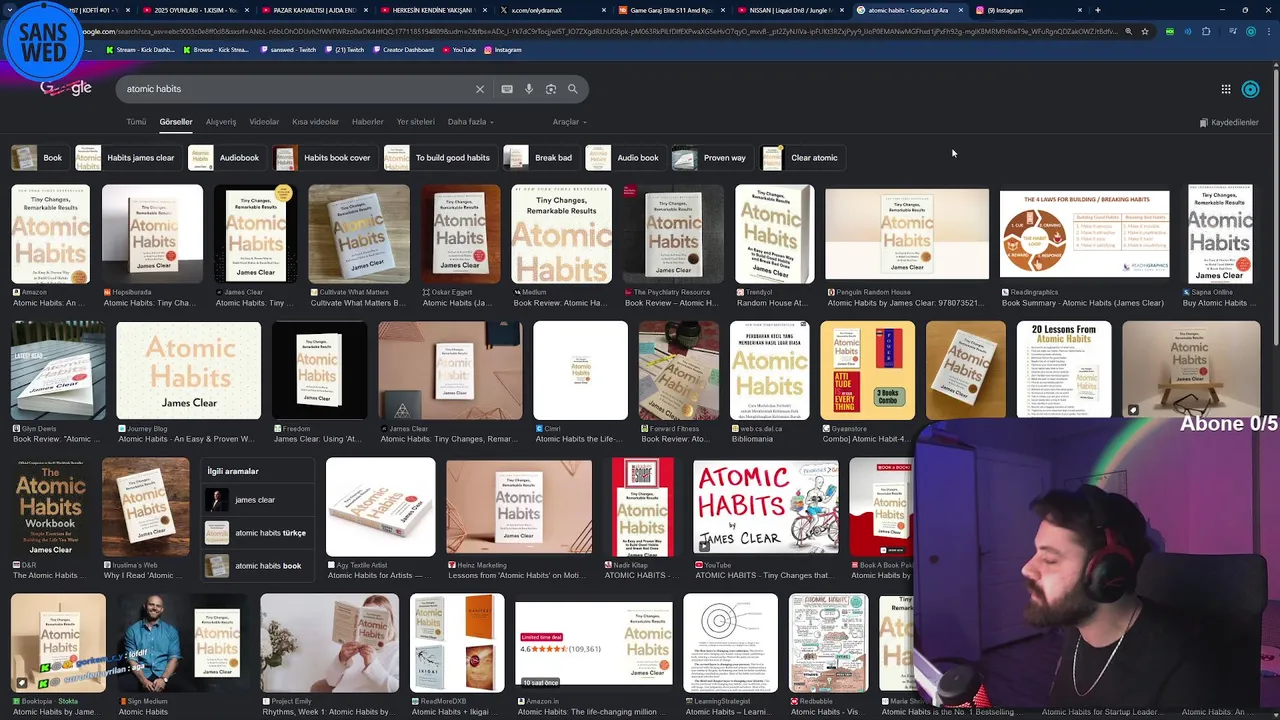
Task: Select related search atomic habits book
Action: pos(258,566)
